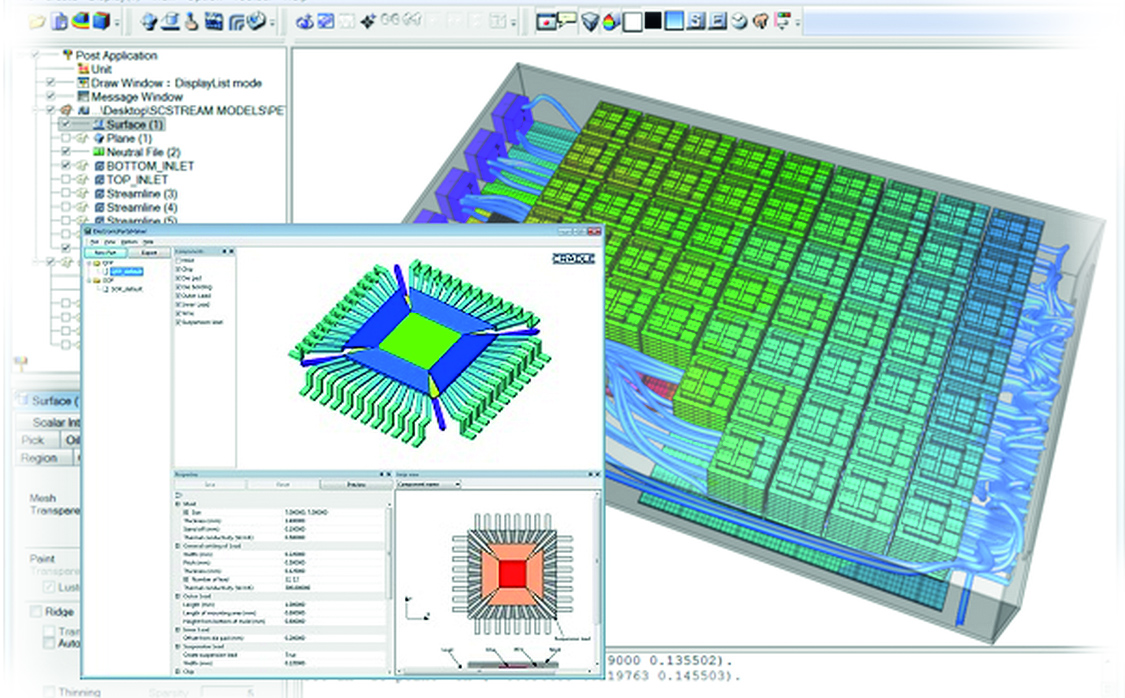Click the blue cube icon beside Plane (1)
The image size is (1125, 698).
(x=99, y=138)
